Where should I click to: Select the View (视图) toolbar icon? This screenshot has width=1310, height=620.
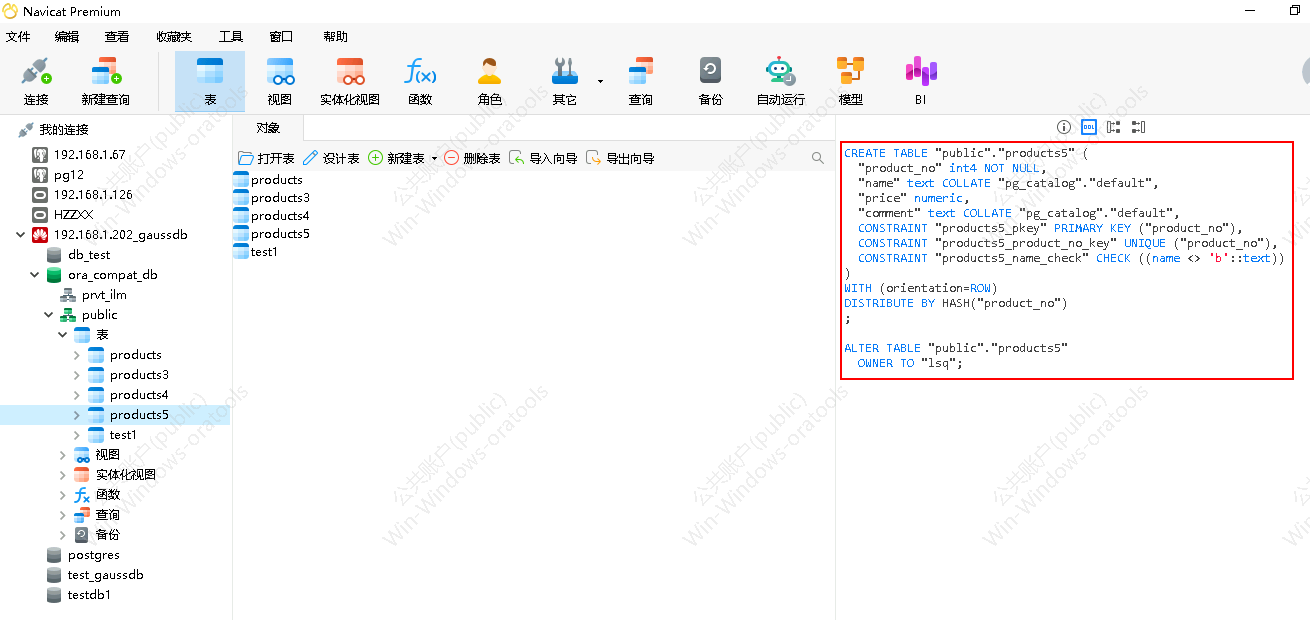coord(279,81)
